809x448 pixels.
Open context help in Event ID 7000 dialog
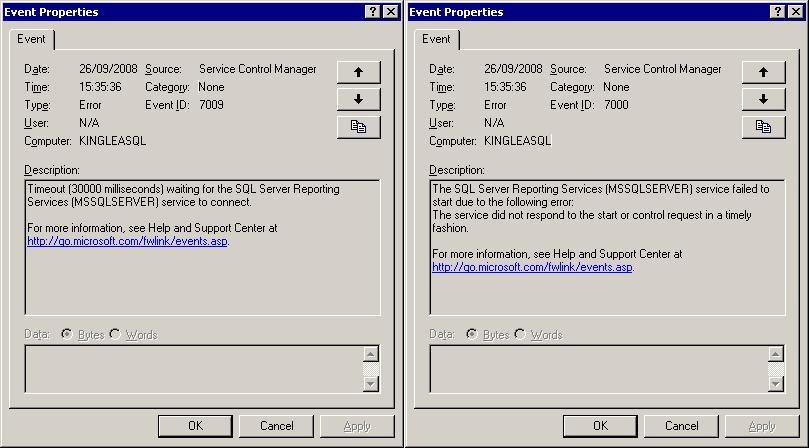pos(778,12)
